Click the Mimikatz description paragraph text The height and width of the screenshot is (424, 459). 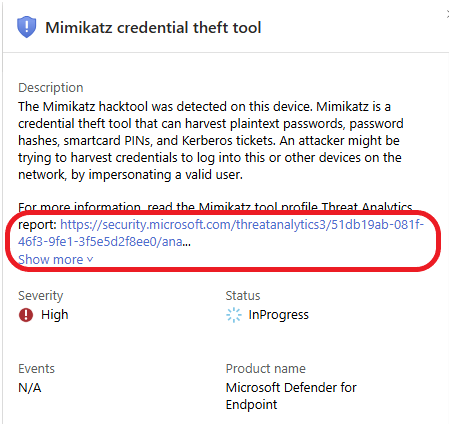click(x=211, y=141)
